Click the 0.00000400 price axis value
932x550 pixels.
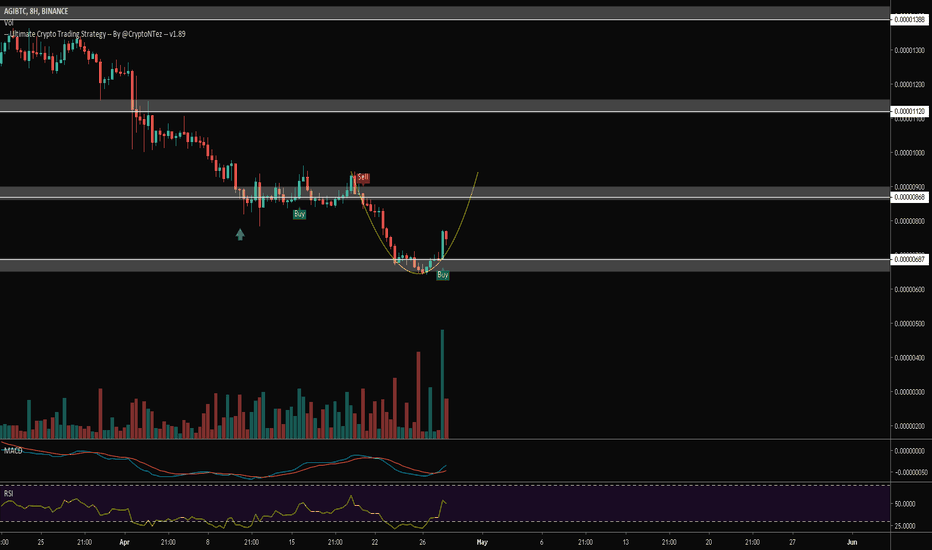(x=909, y=358)
